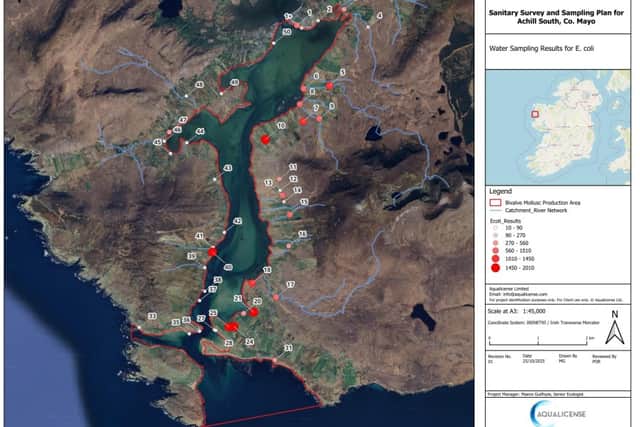Click the white marker beside label 4
The height and width of the screenshot is (427, 640).
[x=368, y=27]
